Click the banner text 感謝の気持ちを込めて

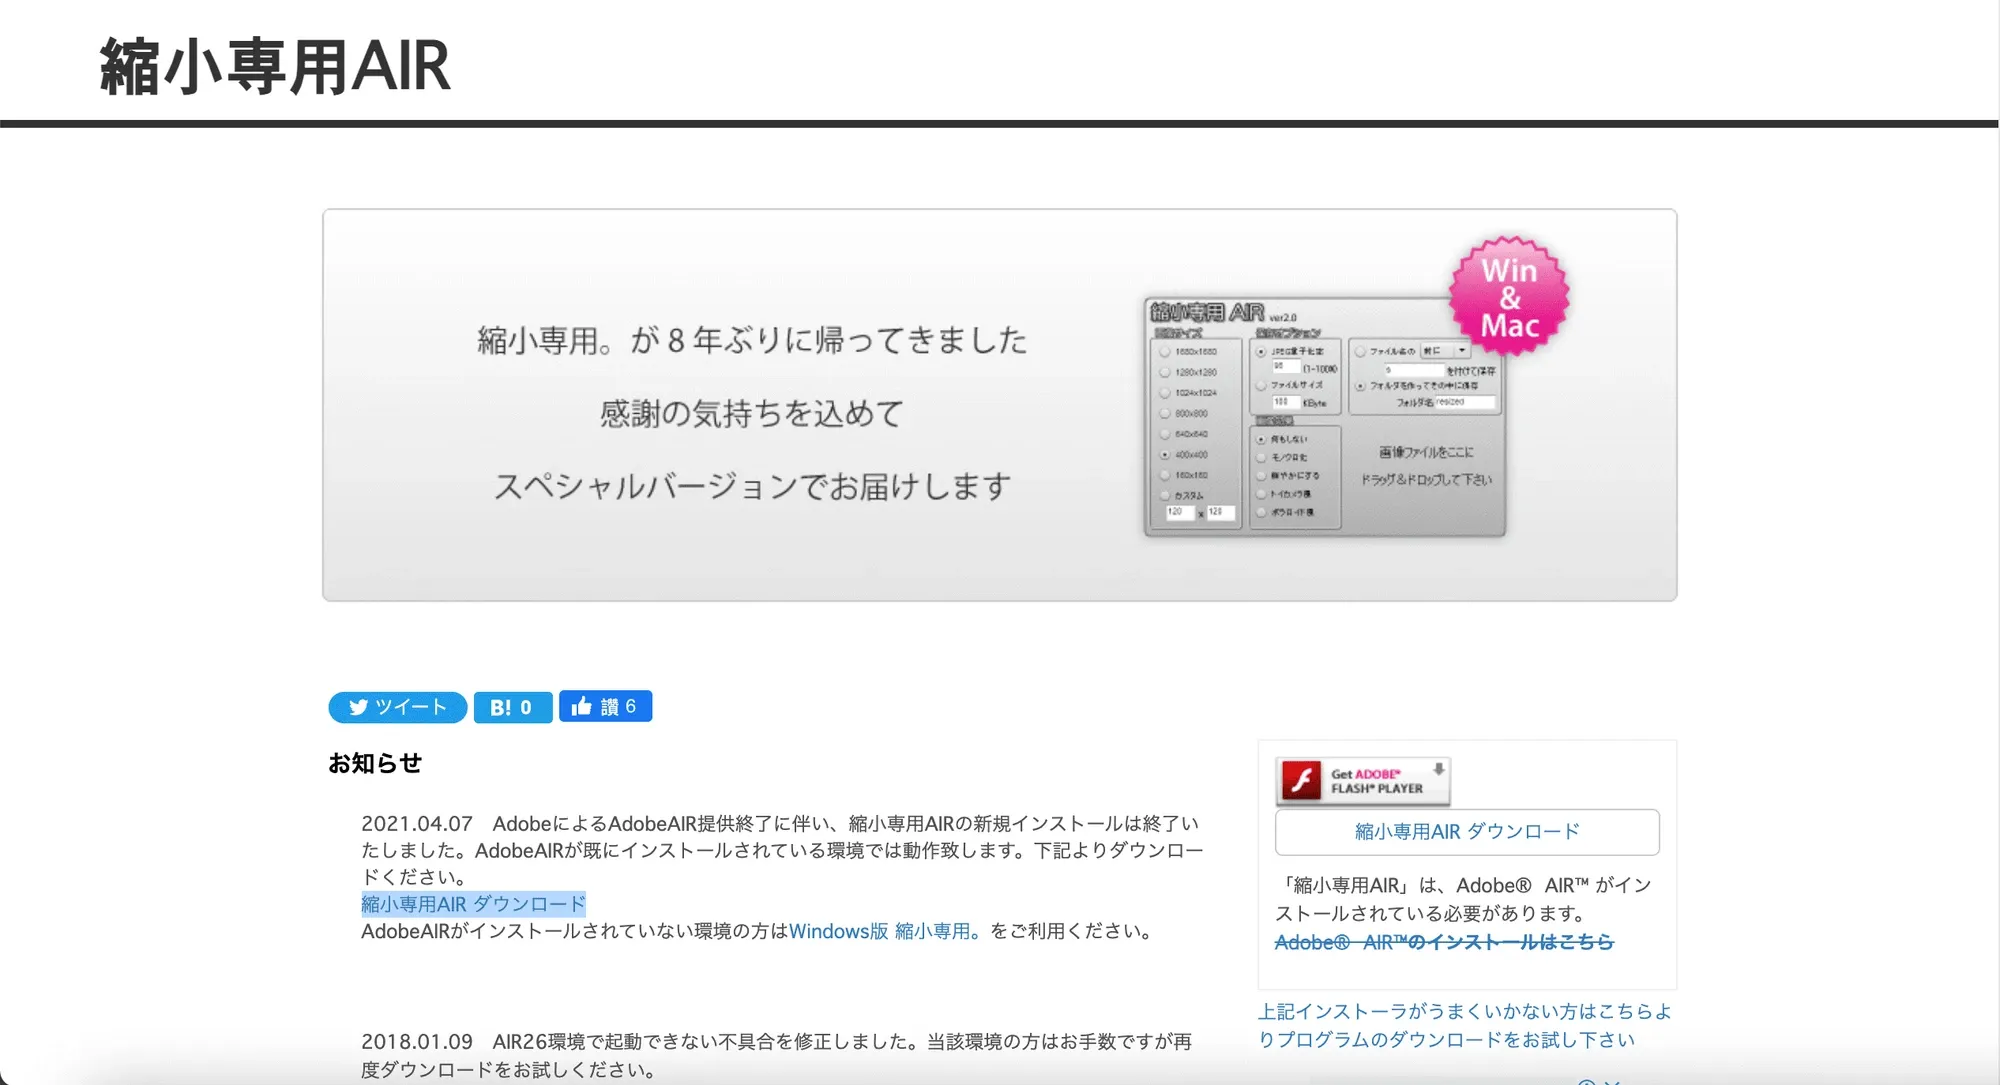click(x=752, y=413)
